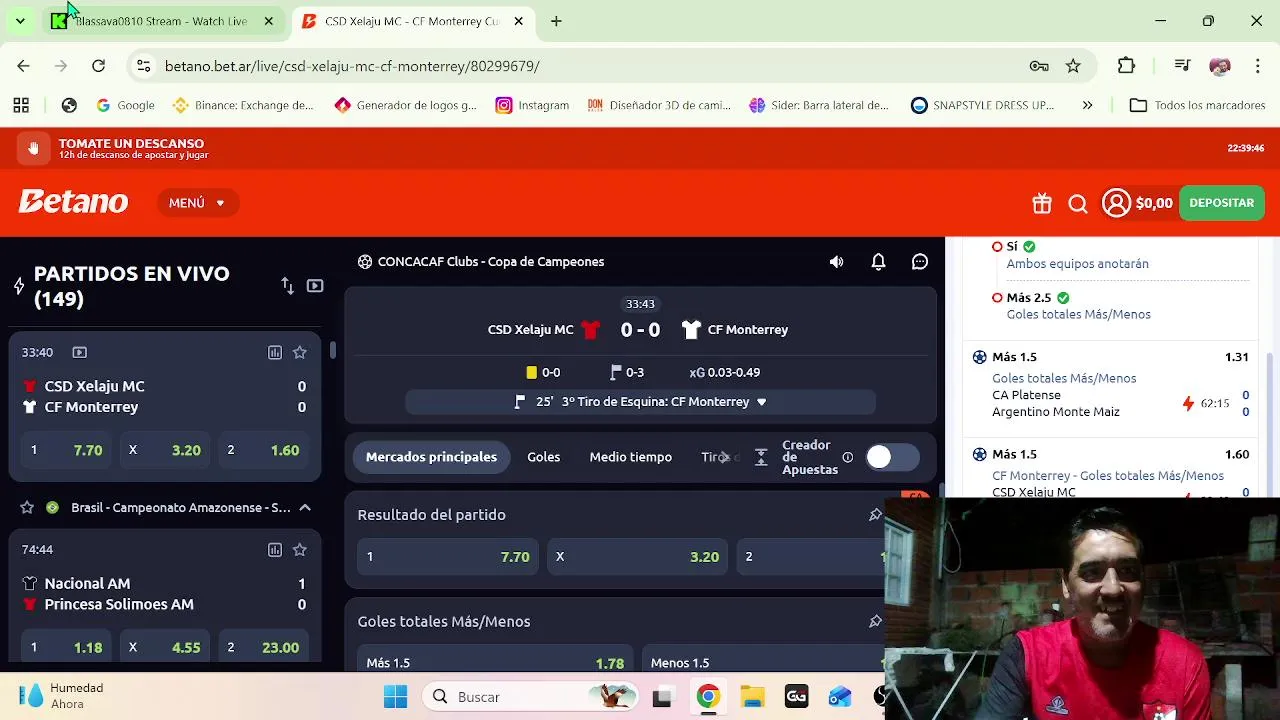1280x720 pixels.
Task: Open the Betano search magnifier
Action: pyautogui.click(x=1078, y=204)
